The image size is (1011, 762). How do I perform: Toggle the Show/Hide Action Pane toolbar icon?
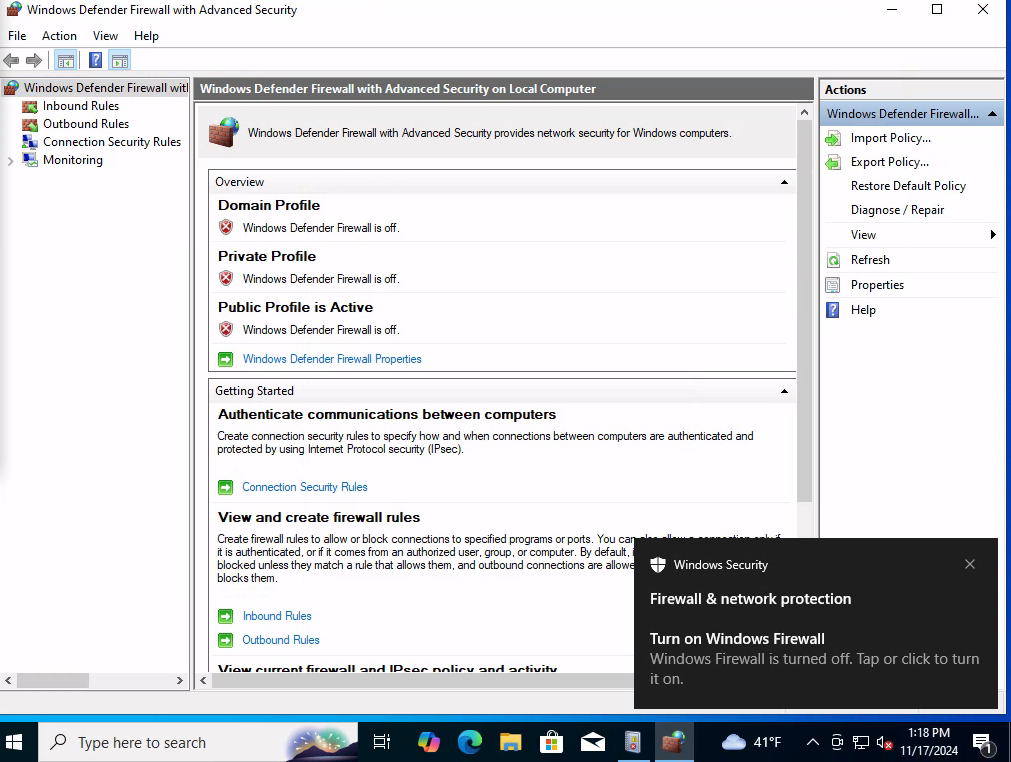120,61
